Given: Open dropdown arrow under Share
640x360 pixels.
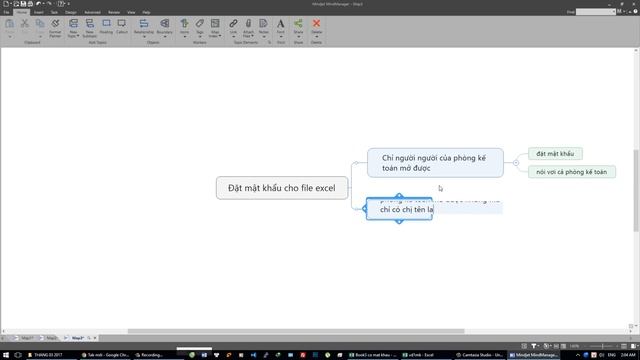Looking at the screenshot, I should click(x=298, y=37).
